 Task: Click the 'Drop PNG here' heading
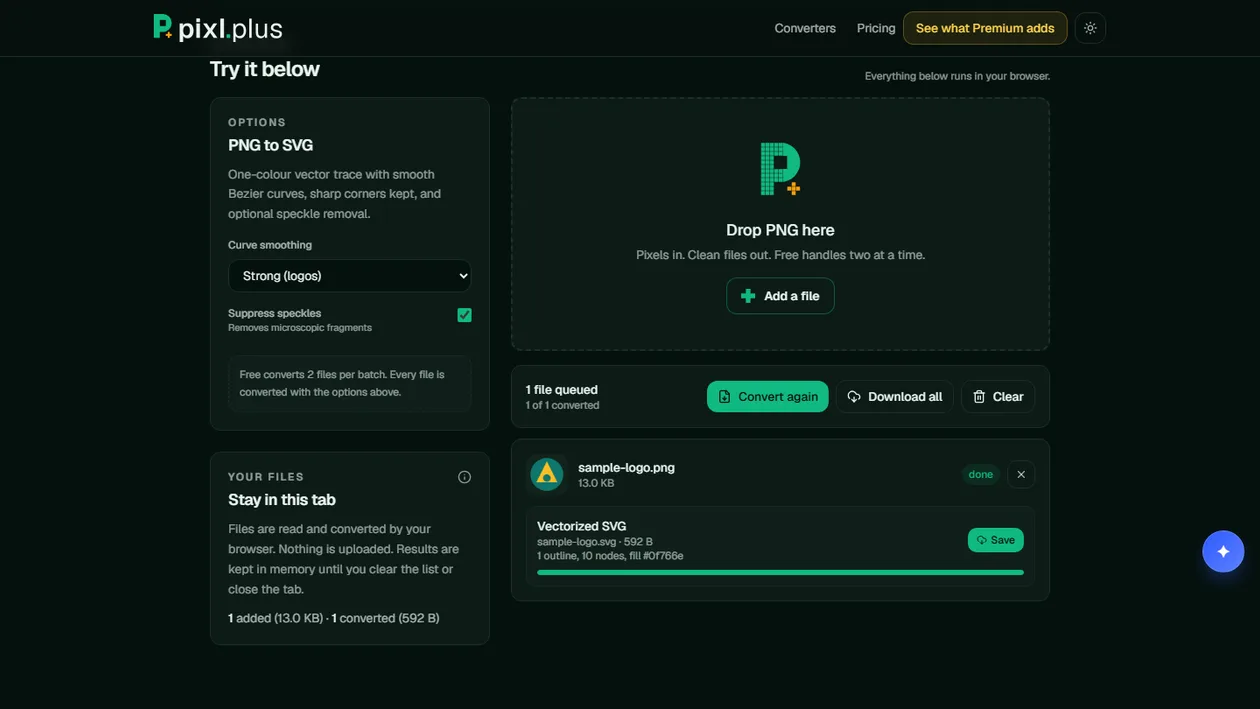[x=780, y=230]
